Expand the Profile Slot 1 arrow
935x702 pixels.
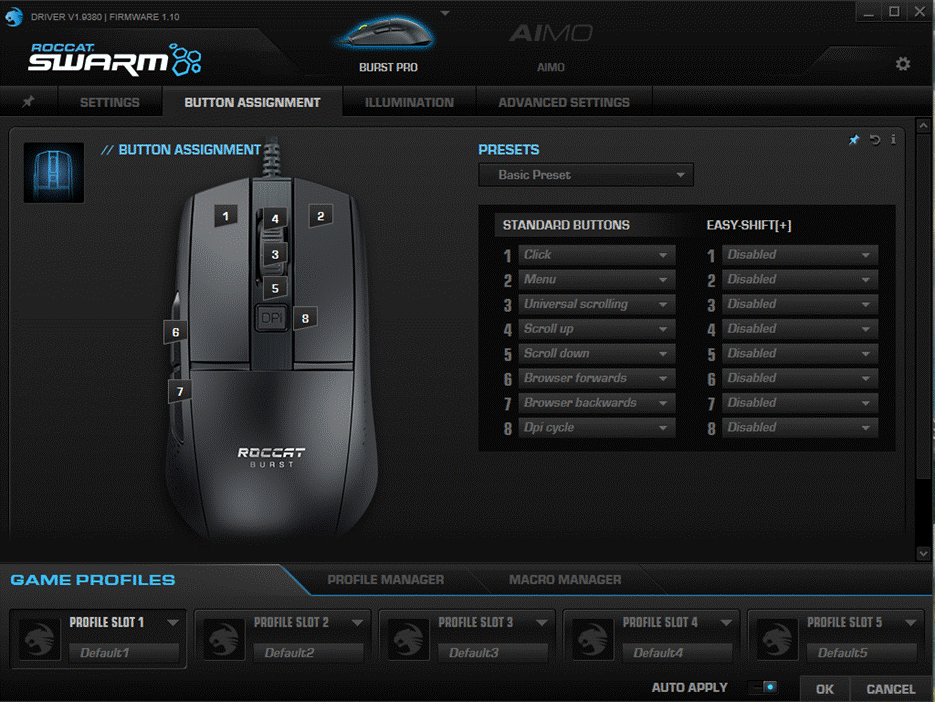tap(173, 623)
